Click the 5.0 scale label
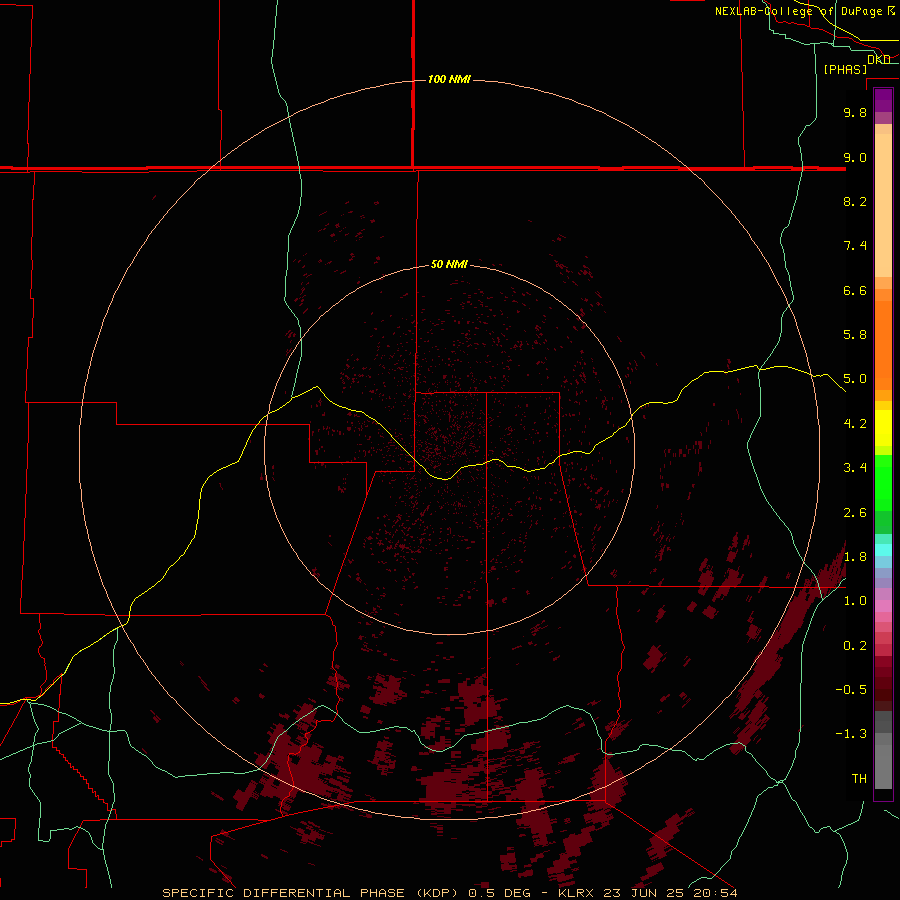900x900 pixels. 855,379
